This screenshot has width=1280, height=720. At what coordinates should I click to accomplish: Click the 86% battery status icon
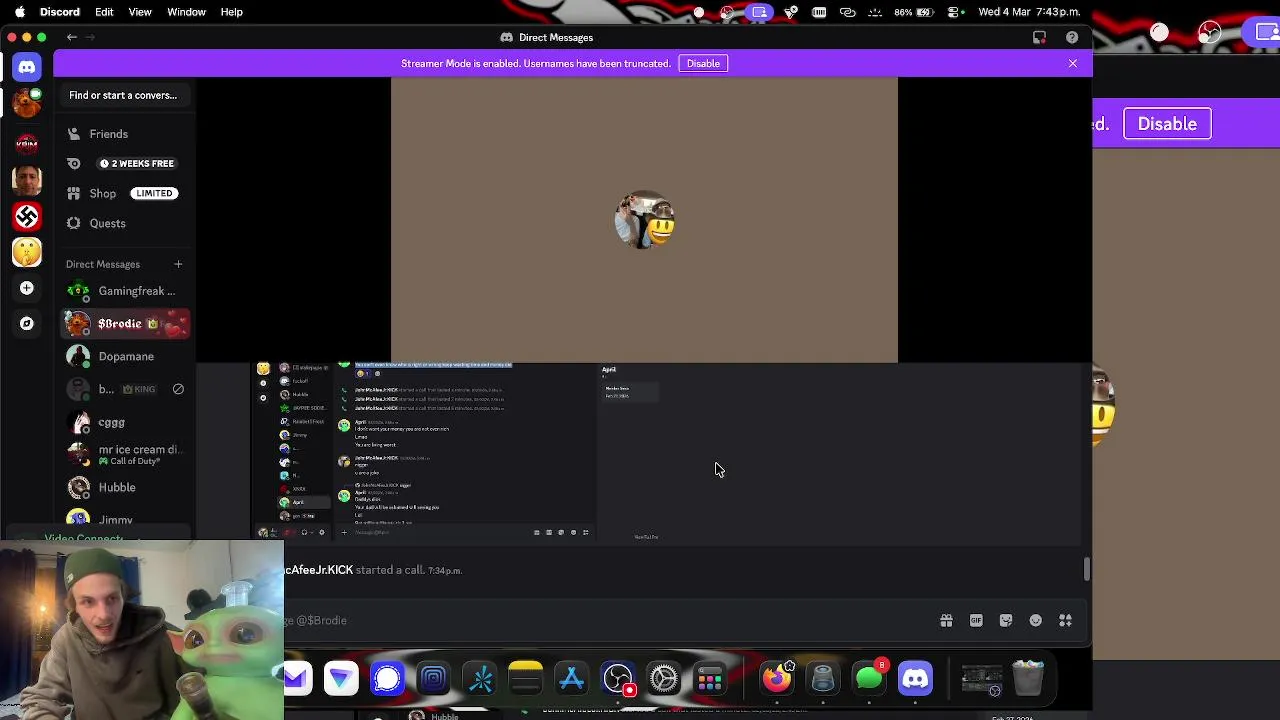point(914,12)
